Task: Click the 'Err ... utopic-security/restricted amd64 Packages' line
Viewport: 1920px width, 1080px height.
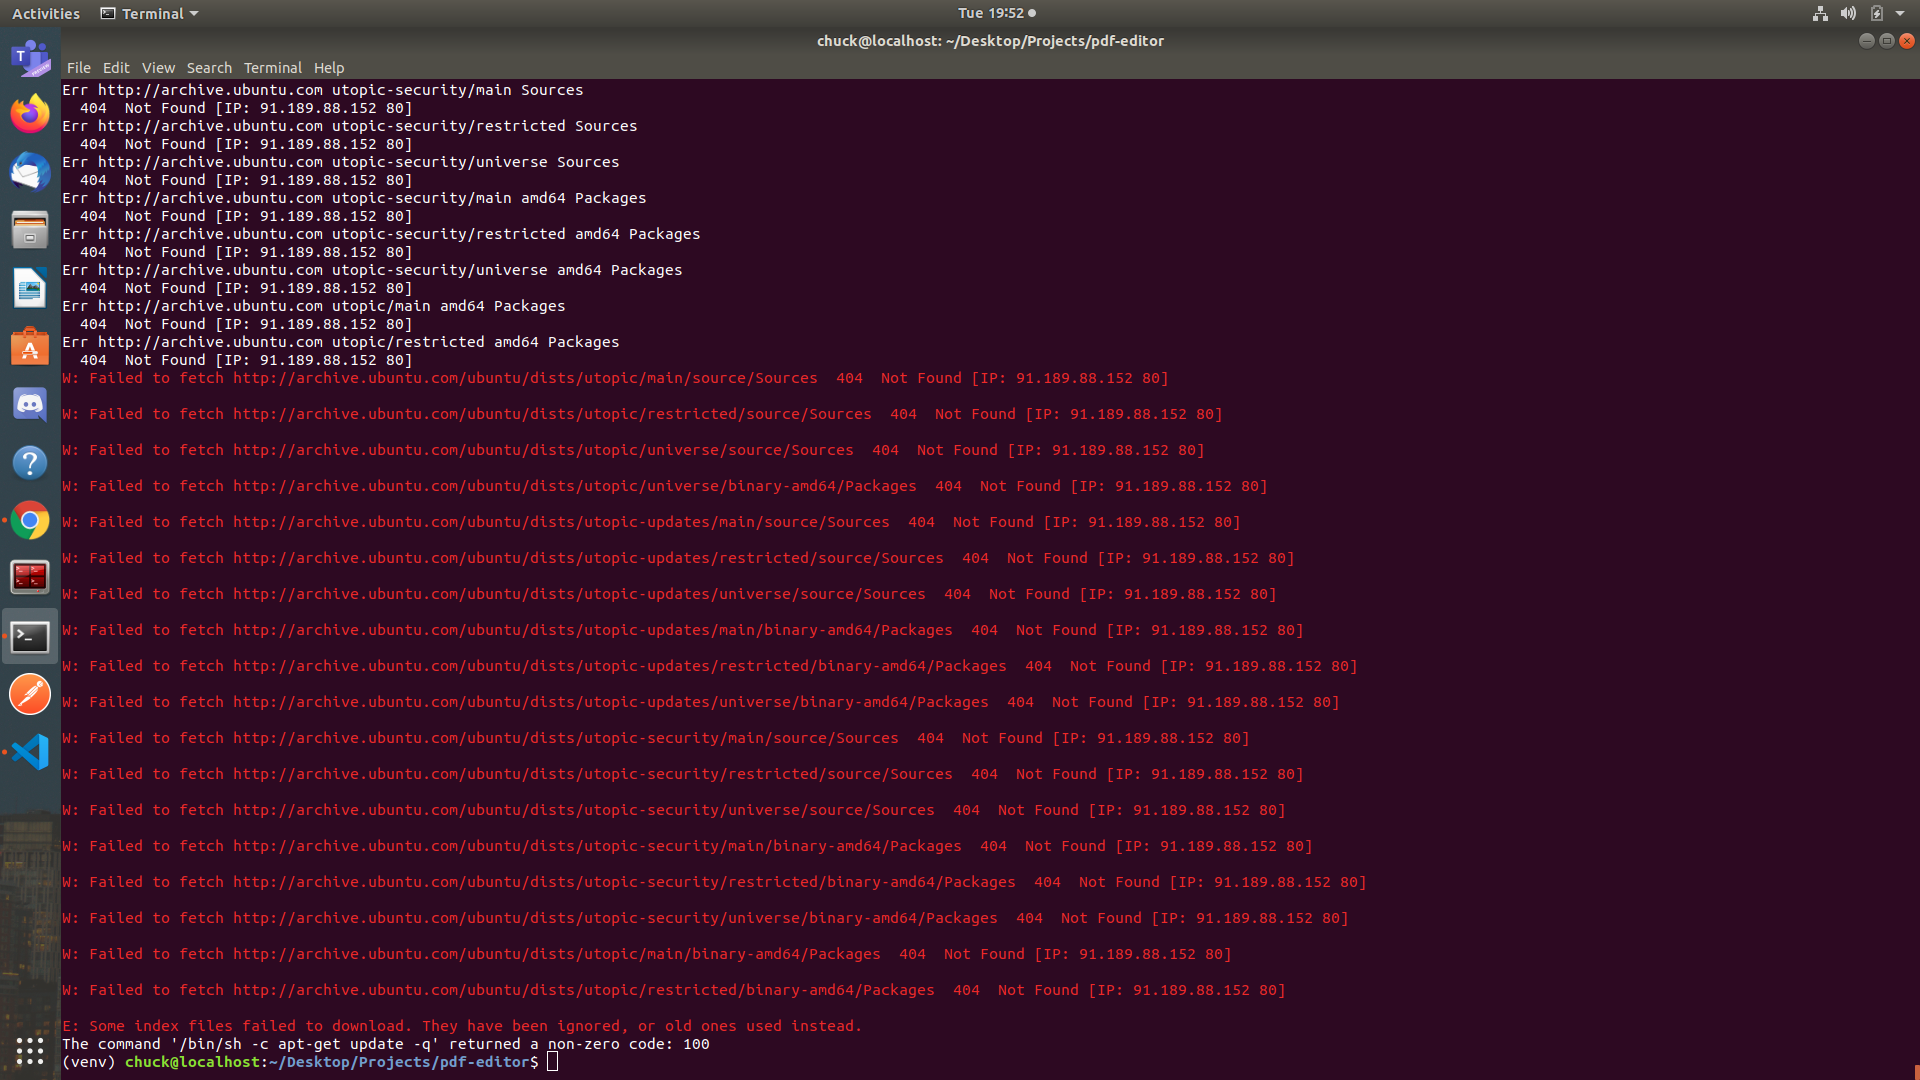Action: (x=381, y=234)
